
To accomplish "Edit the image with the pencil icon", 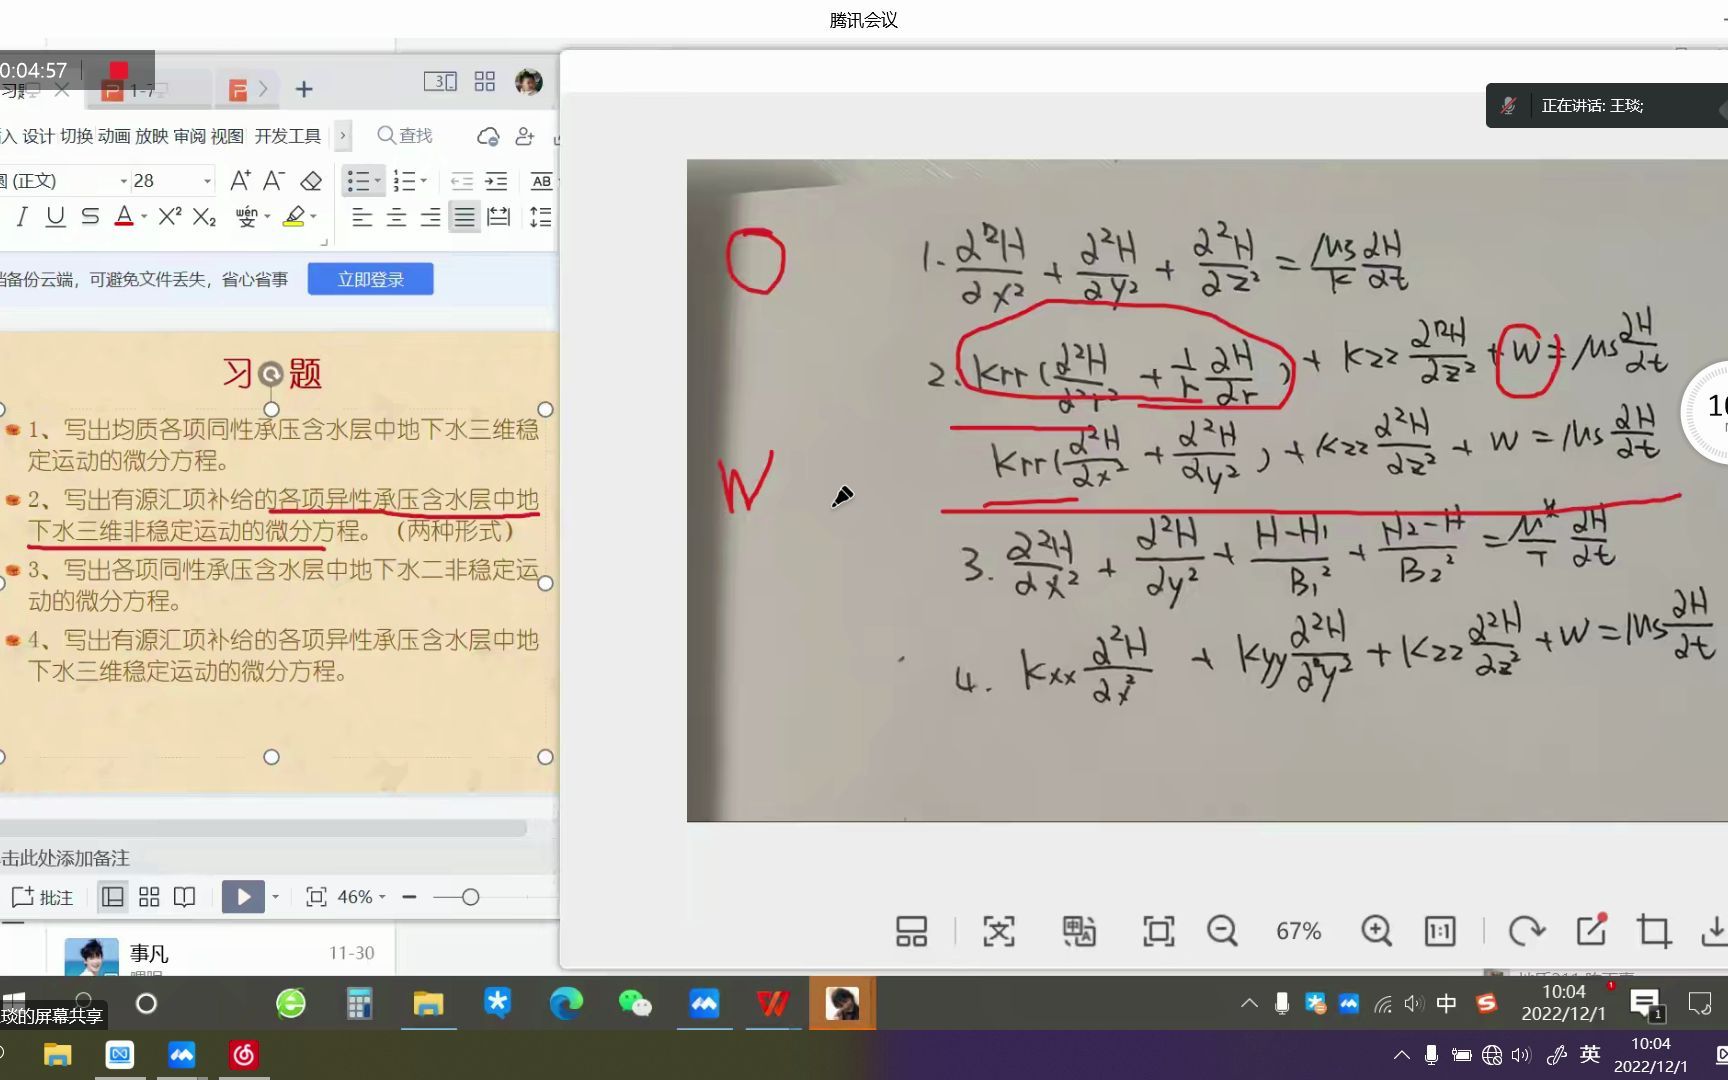I will [x=1591, y=929].
